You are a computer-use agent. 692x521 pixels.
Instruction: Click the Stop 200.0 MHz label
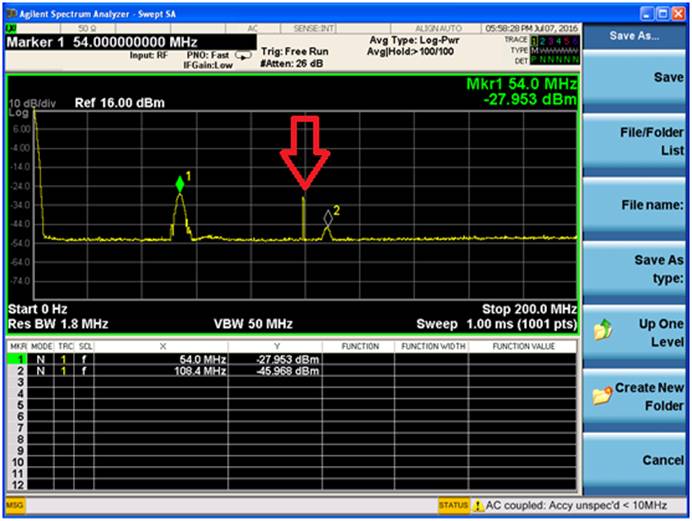pyautogui.click(x=529, y=309)
